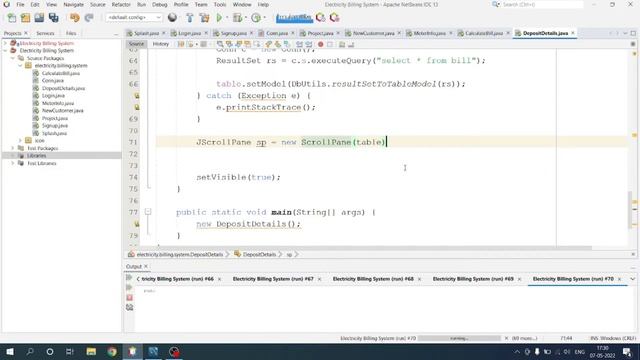This screenshot has height=360, width=640.
Task: Click the New Project toolbar icon
Action: pos(25,18)
